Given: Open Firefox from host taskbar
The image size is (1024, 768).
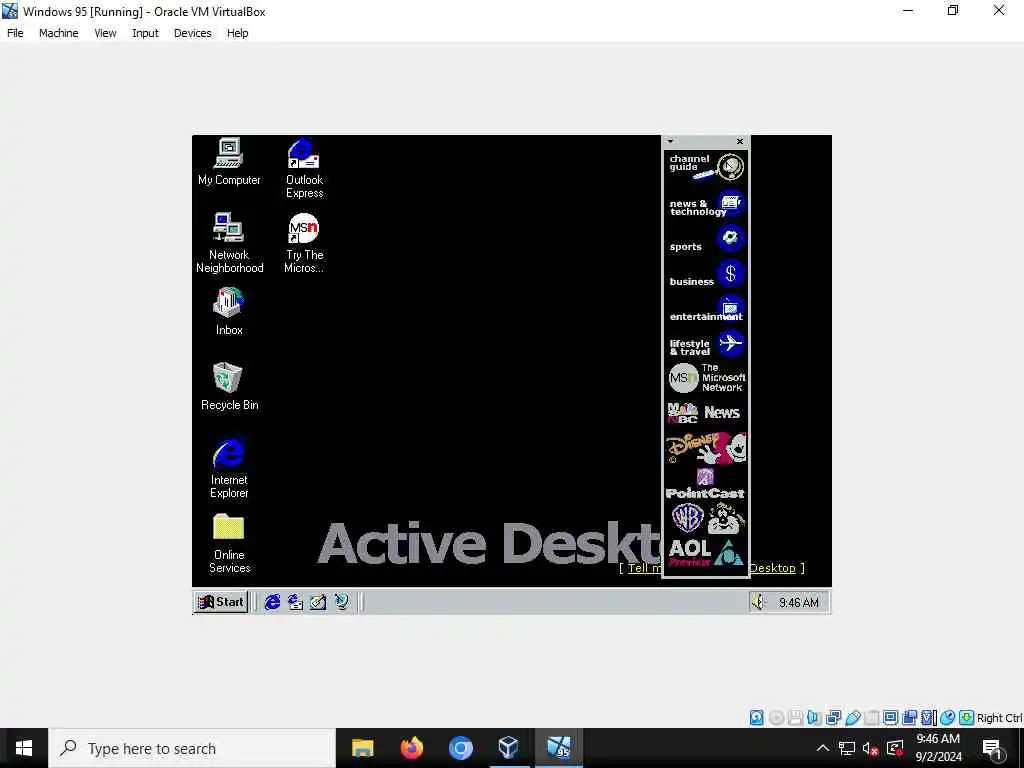Looking at the screenshot, I should click(411, 748).
